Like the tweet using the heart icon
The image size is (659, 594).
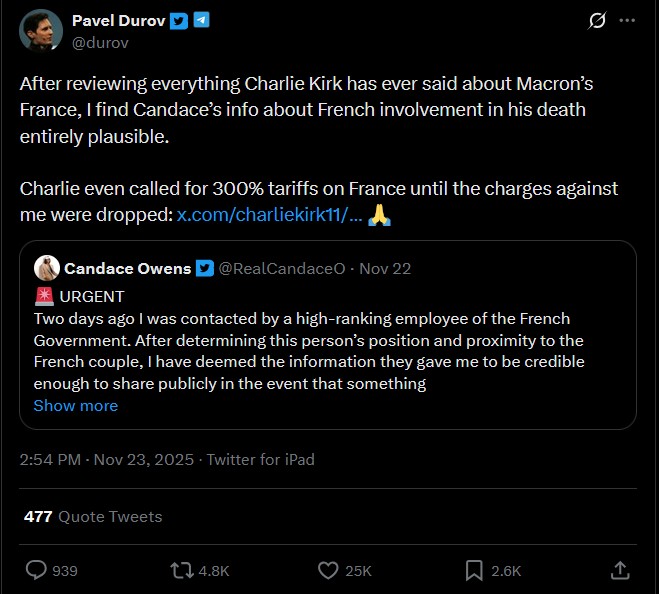click(x=328, y=570)
